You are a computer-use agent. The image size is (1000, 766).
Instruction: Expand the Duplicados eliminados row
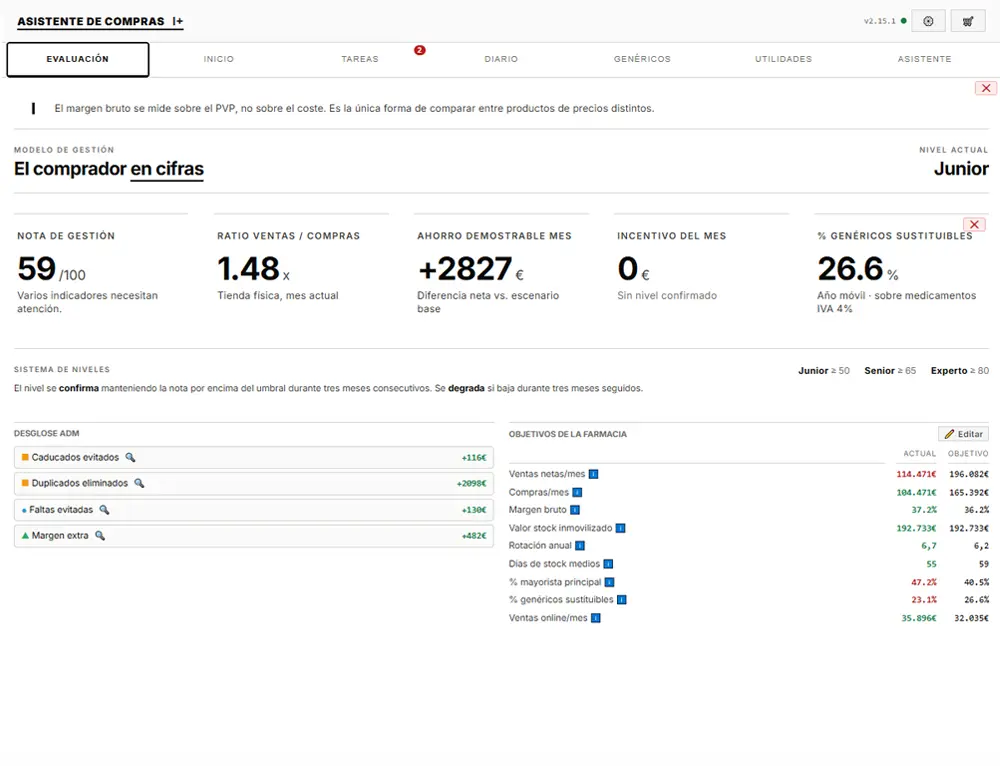(x=254, y=483)
